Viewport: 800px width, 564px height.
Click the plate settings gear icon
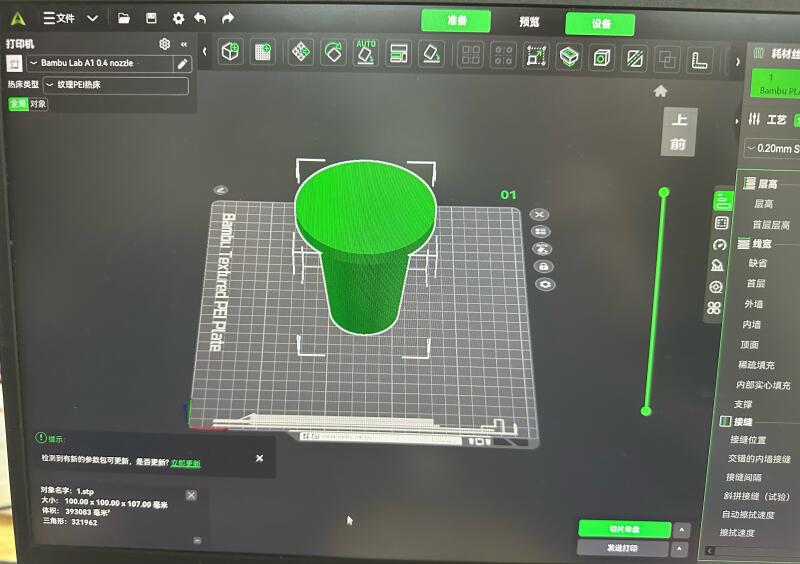click(545, 284)
